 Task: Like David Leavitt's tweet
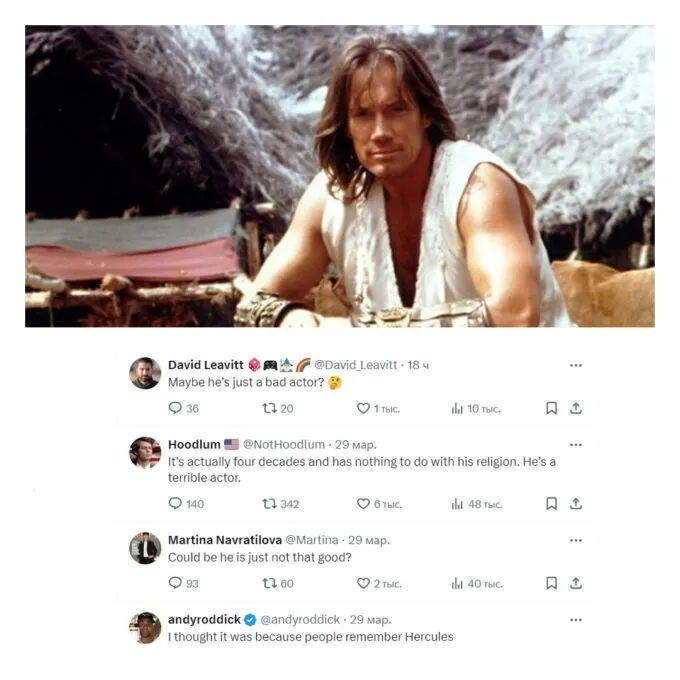tap(363, 408)
